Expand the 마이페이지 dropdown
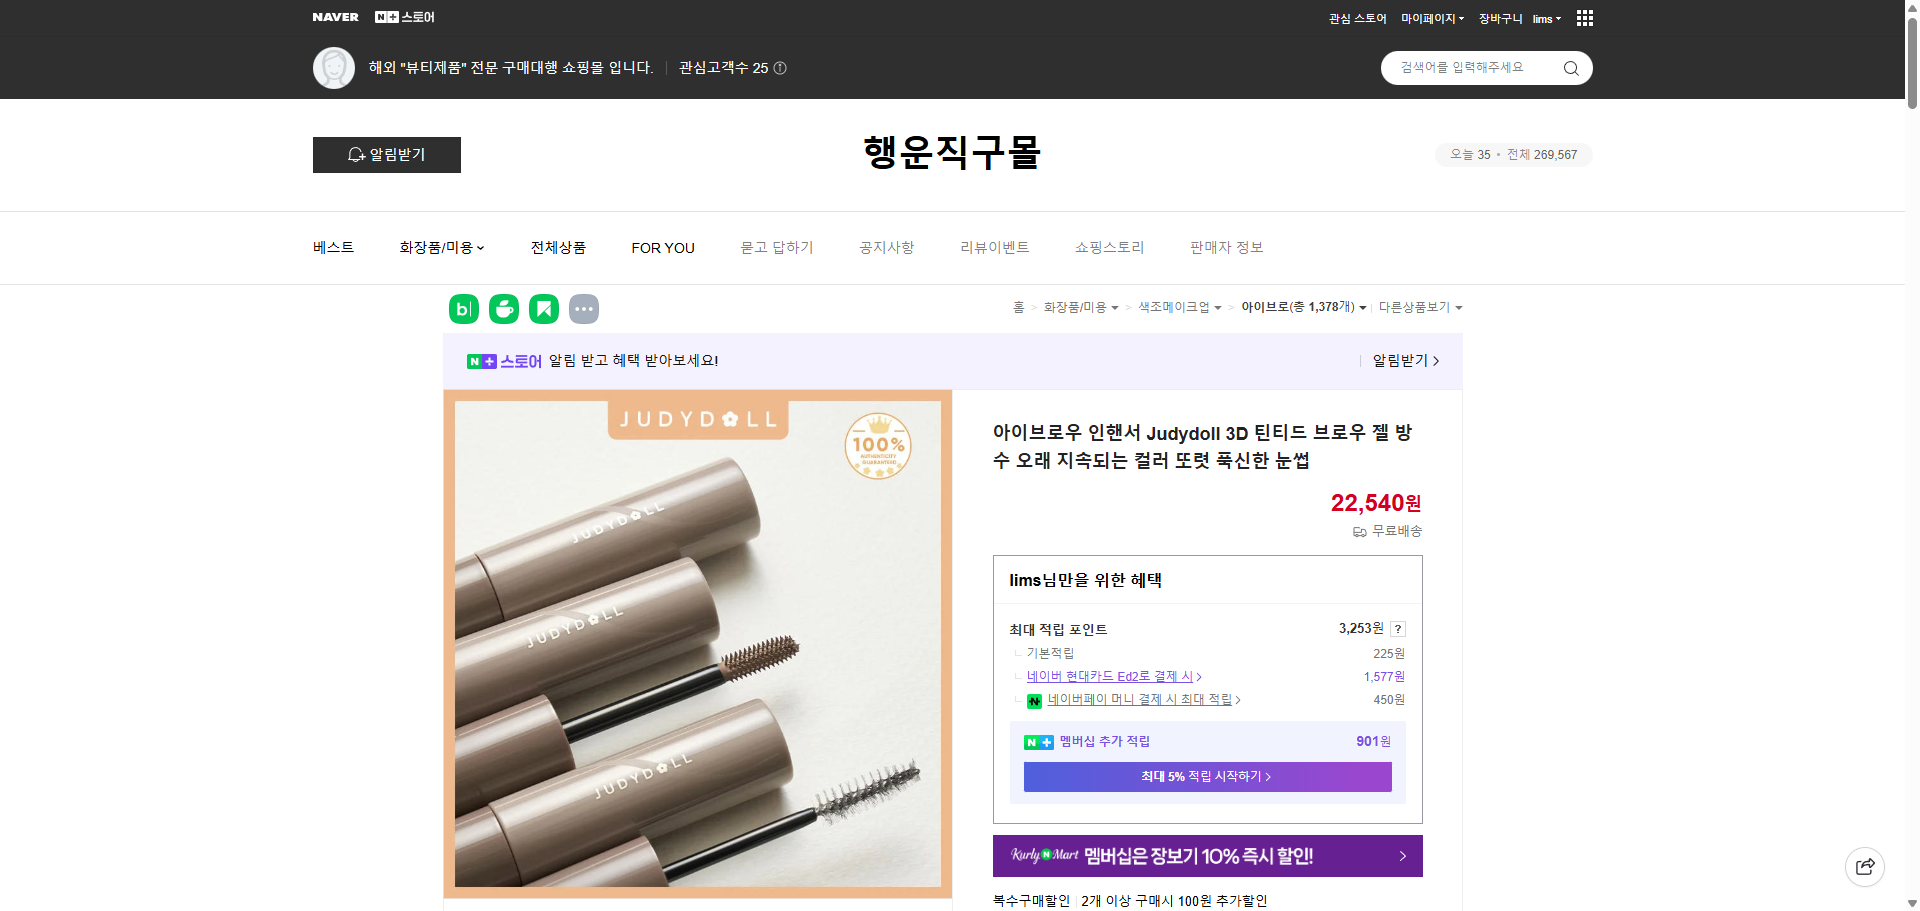 click(x=1430, y=18)
